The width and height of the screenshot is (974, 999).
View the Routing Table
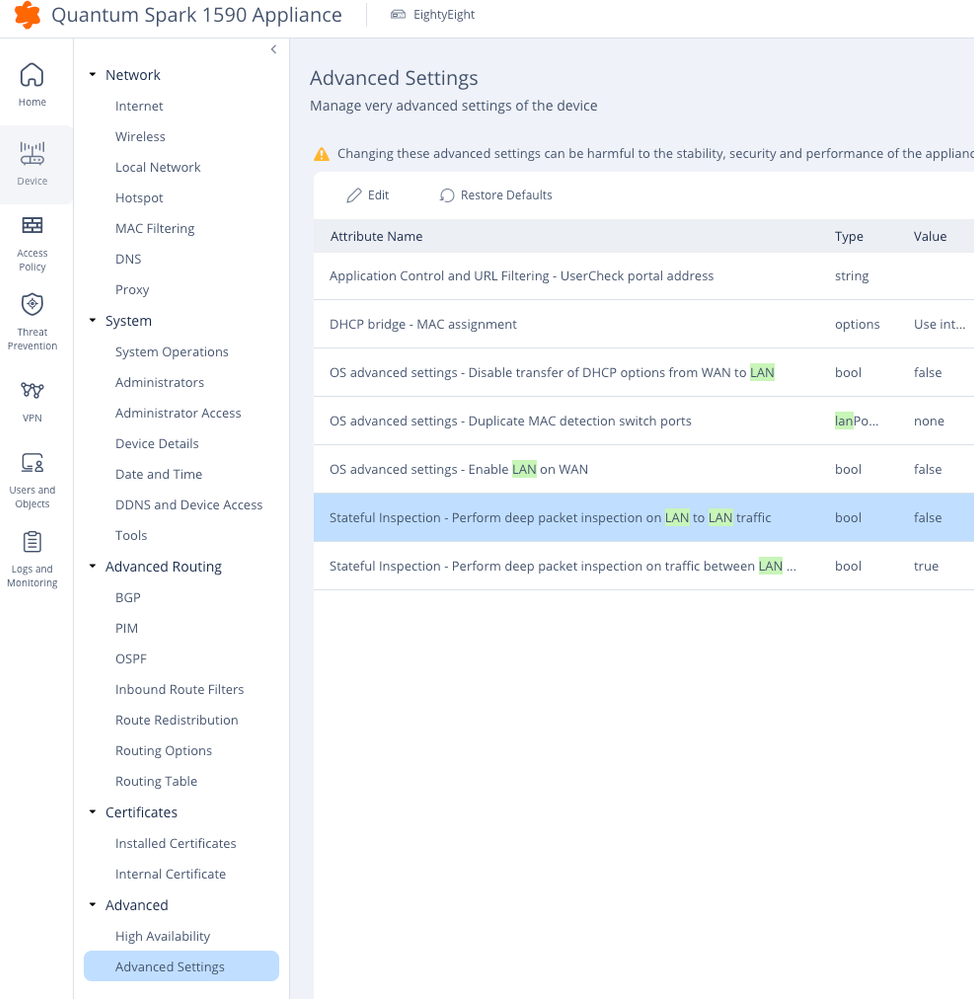click(x=156, y=781)
